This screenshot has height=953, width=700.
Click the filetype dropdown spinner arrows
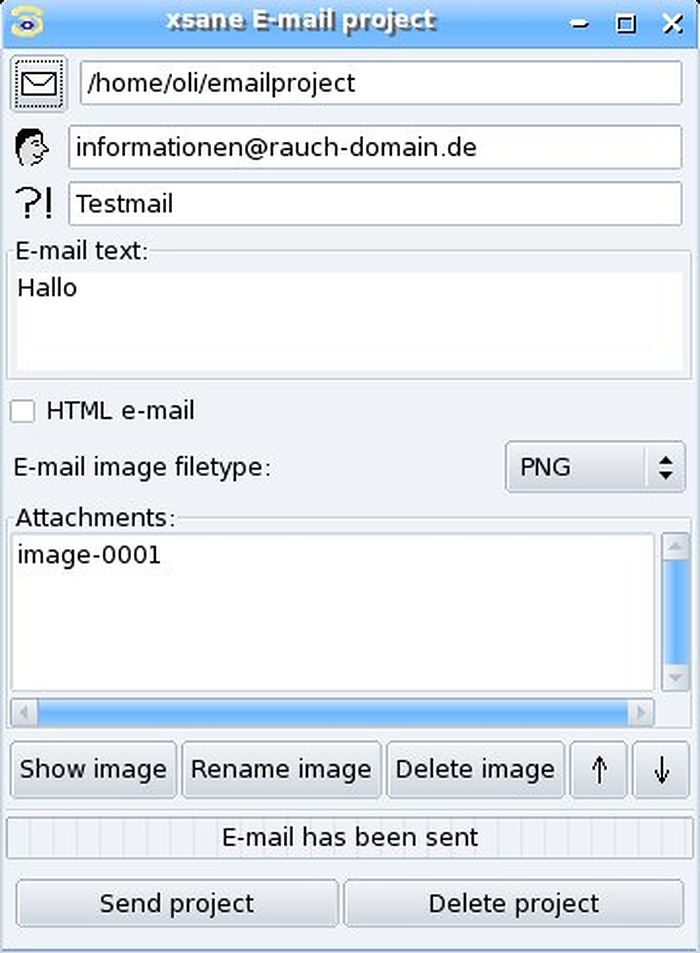666,467
